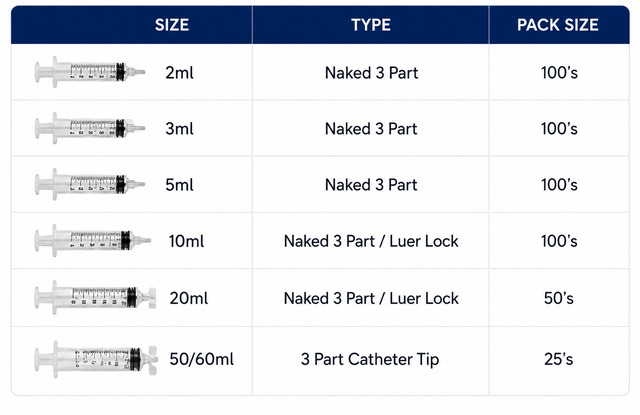Click the 20ml size text

(189, 298)
